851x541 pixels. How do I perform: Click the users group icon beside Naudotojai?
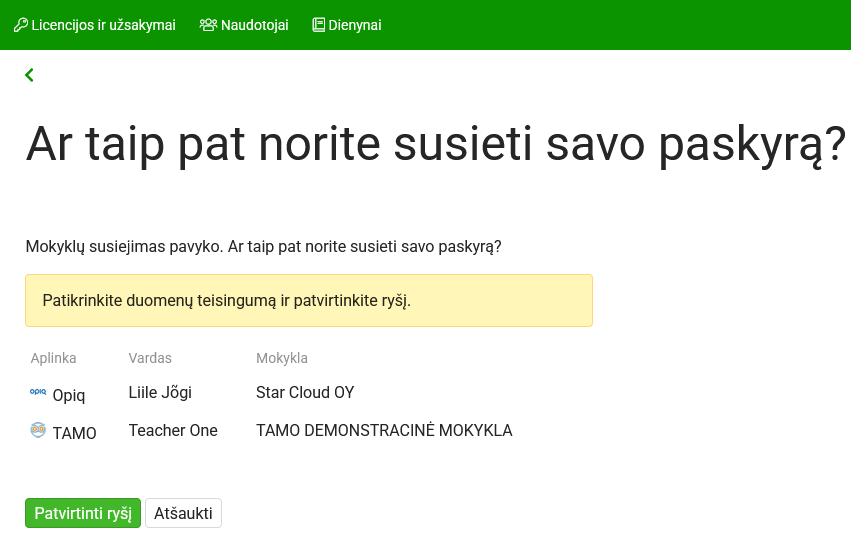click(208, 25)
